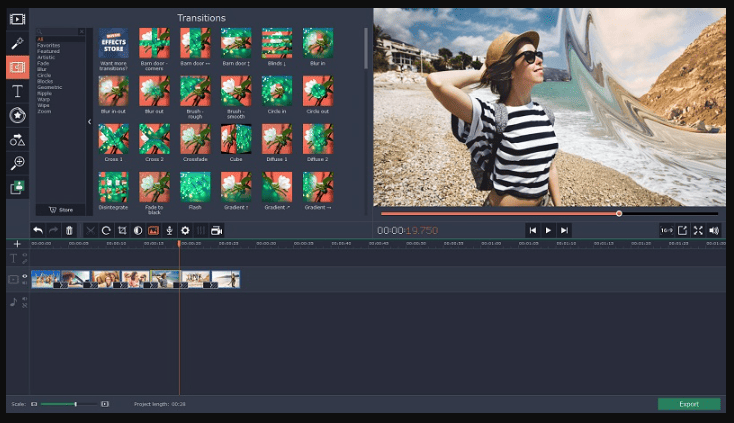The height and width of the screenshot is (423, 734).
Task: Open the Callouts shapes sidebar tab
Action: [x=17, y=139]
